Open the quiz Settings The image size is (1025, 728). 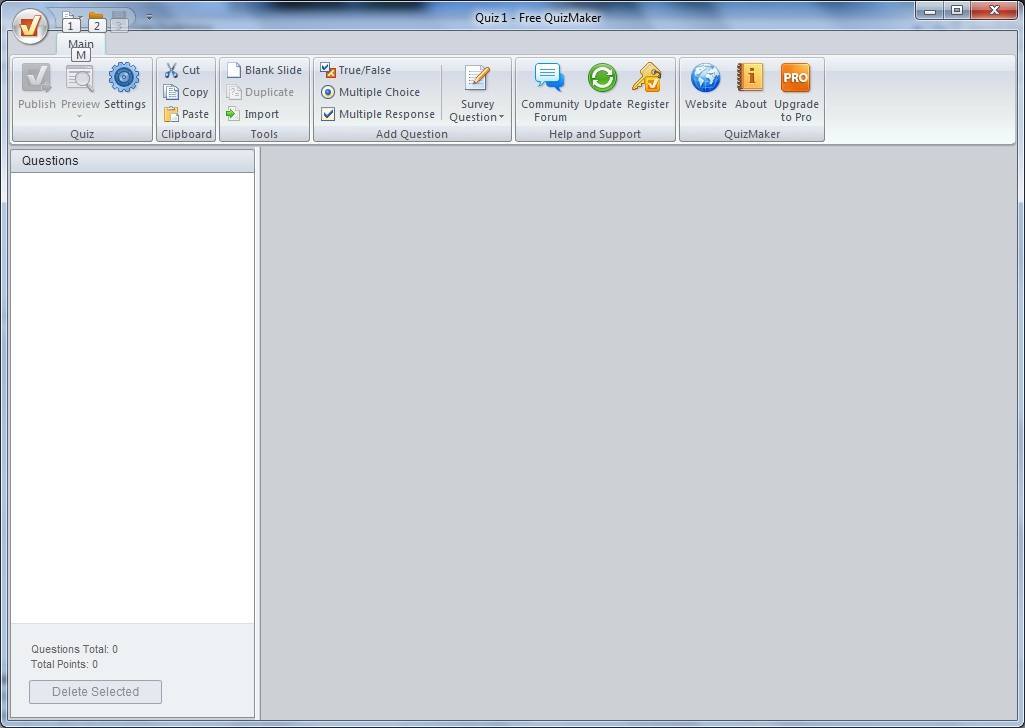(124, 88)
